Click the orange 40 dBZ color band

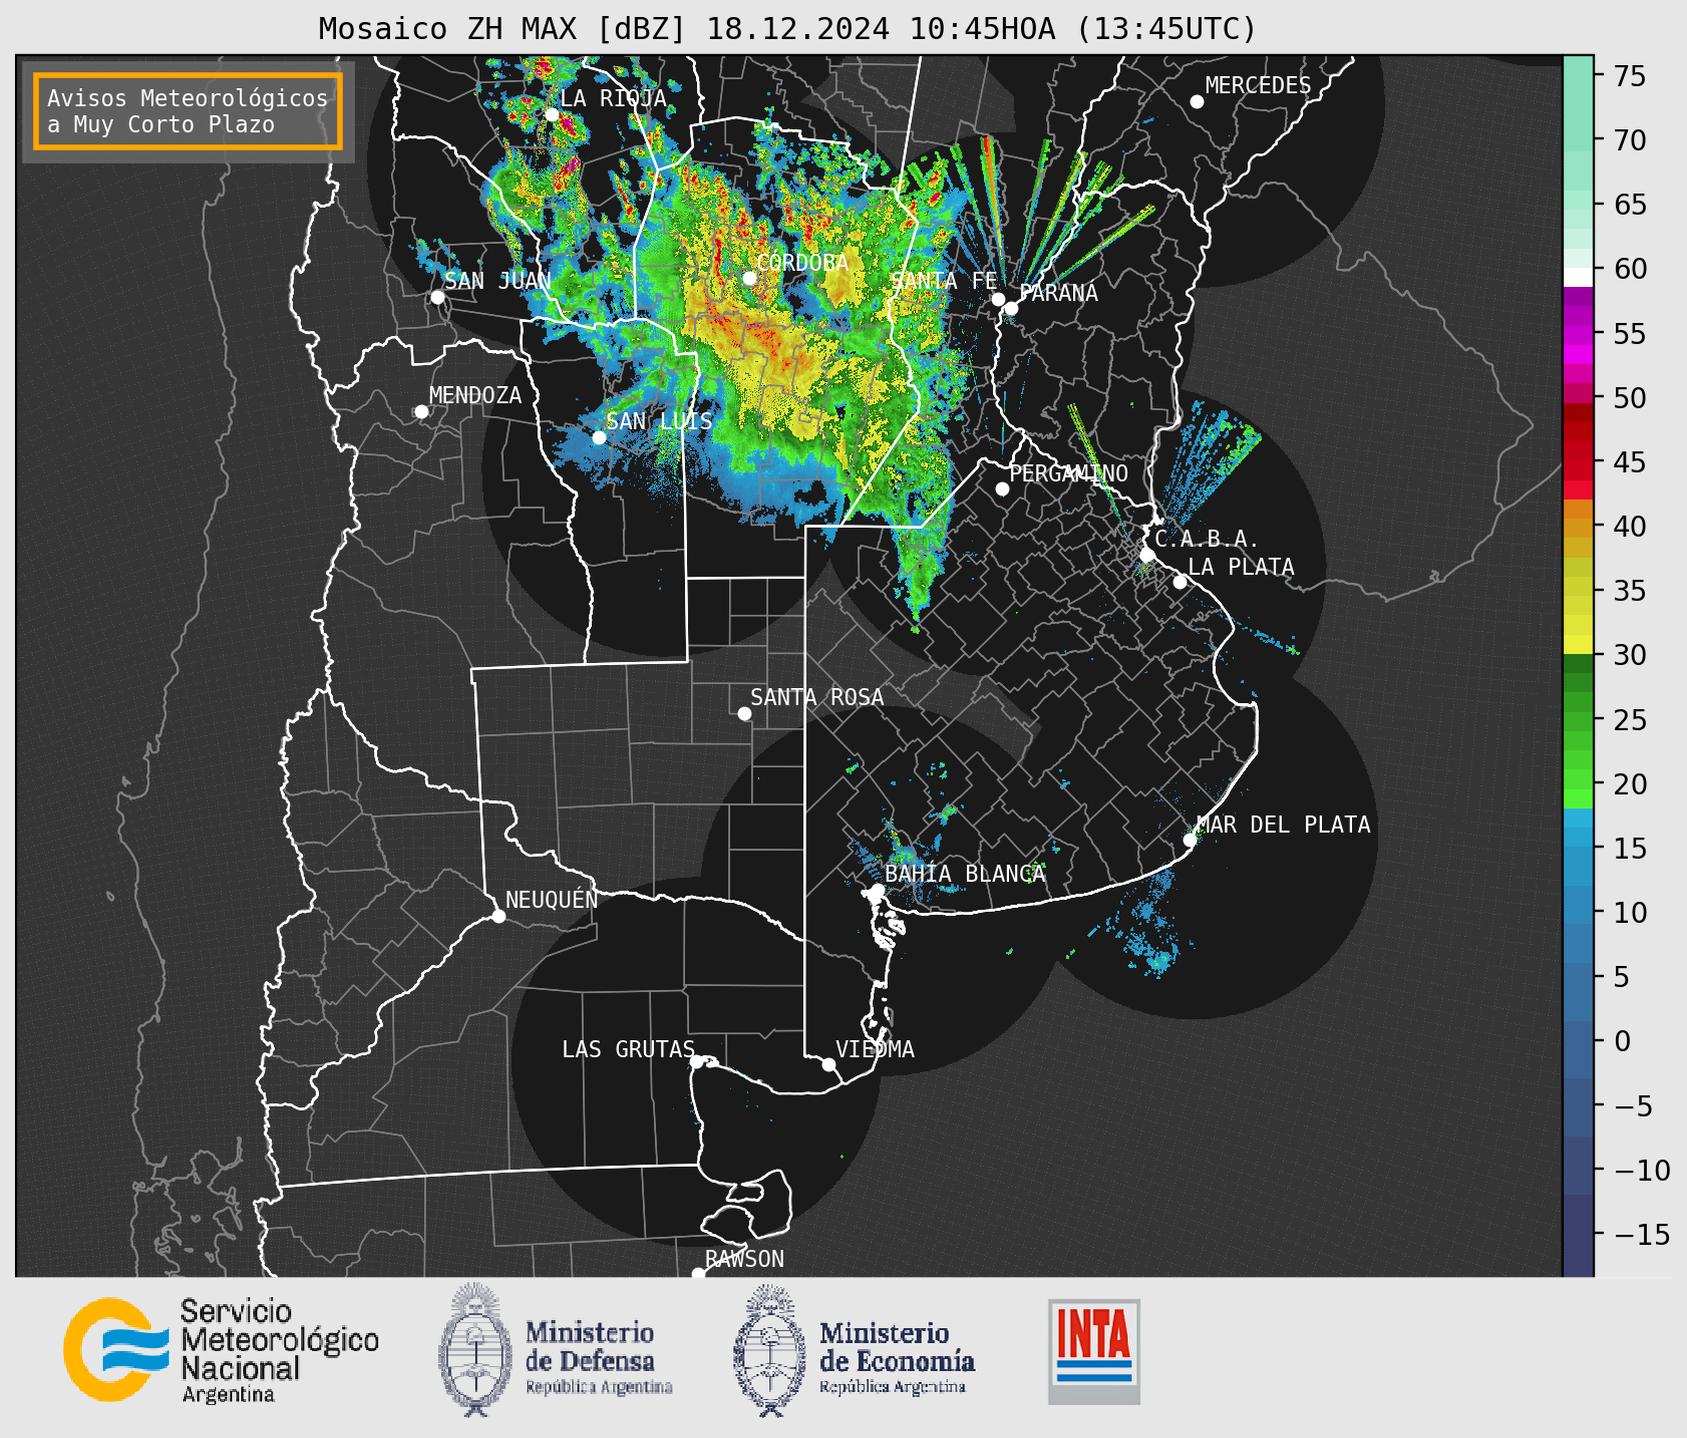click(1578, 527)
